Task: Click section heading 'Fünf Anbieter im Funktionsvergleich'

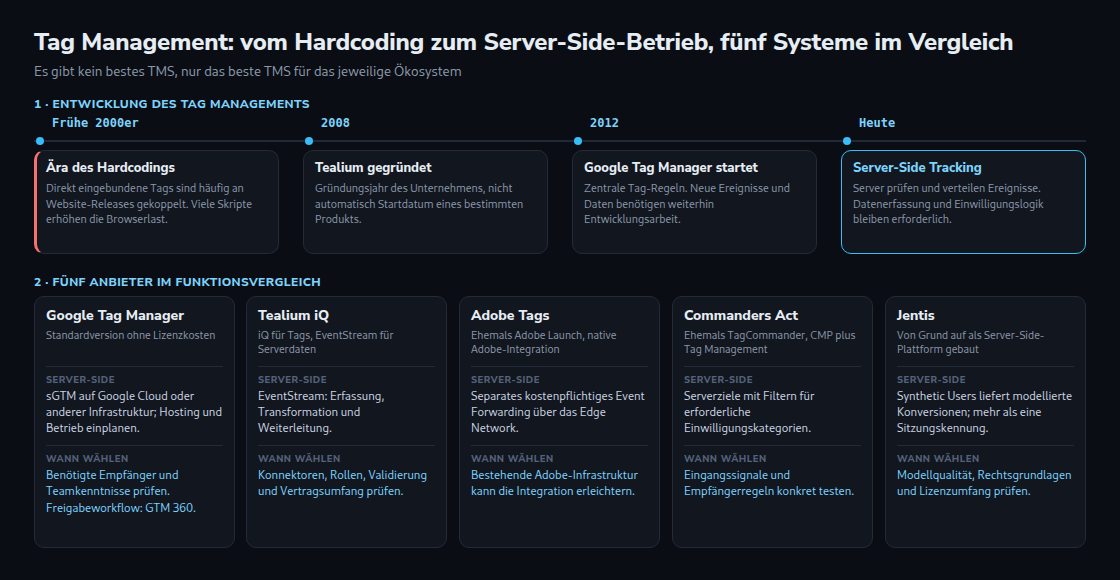Action: [x=177, y=282]
